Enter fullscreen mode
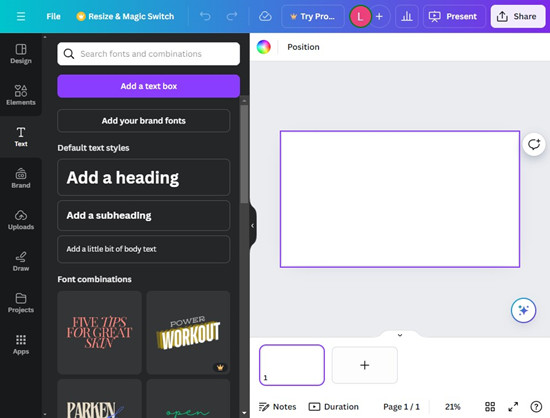Viewport: 550px width, 418px height. (513, 407)
